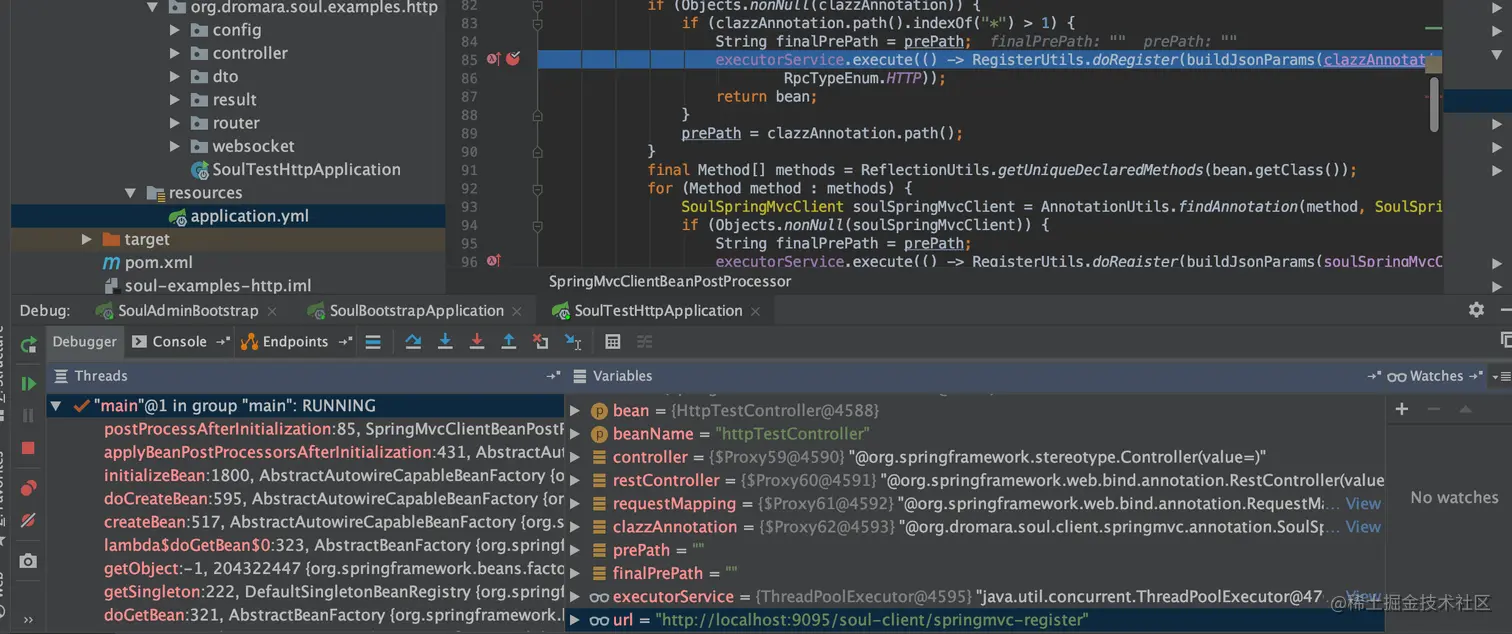The image size is (1512, 634).
Task: Click View link for clazzAnnotation value
Action: (1363, 527)
